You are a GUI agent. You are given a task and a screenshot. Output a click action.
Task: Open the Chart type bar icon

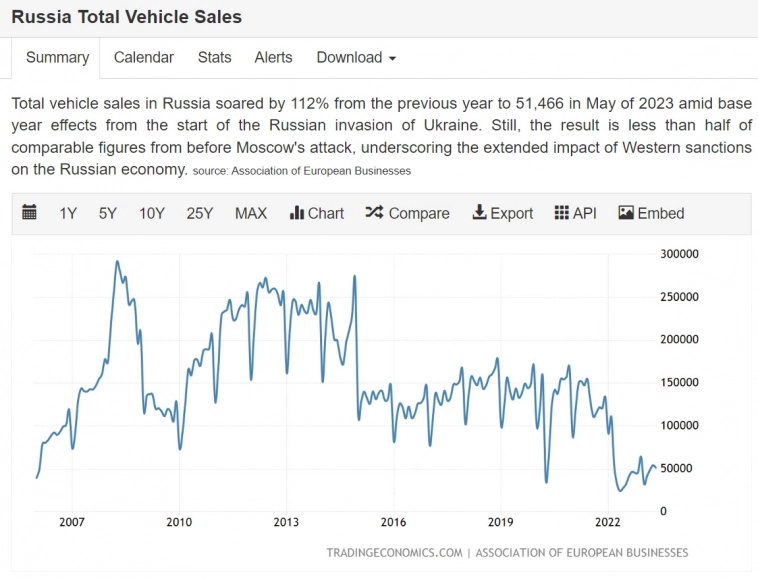click(297, 213)
